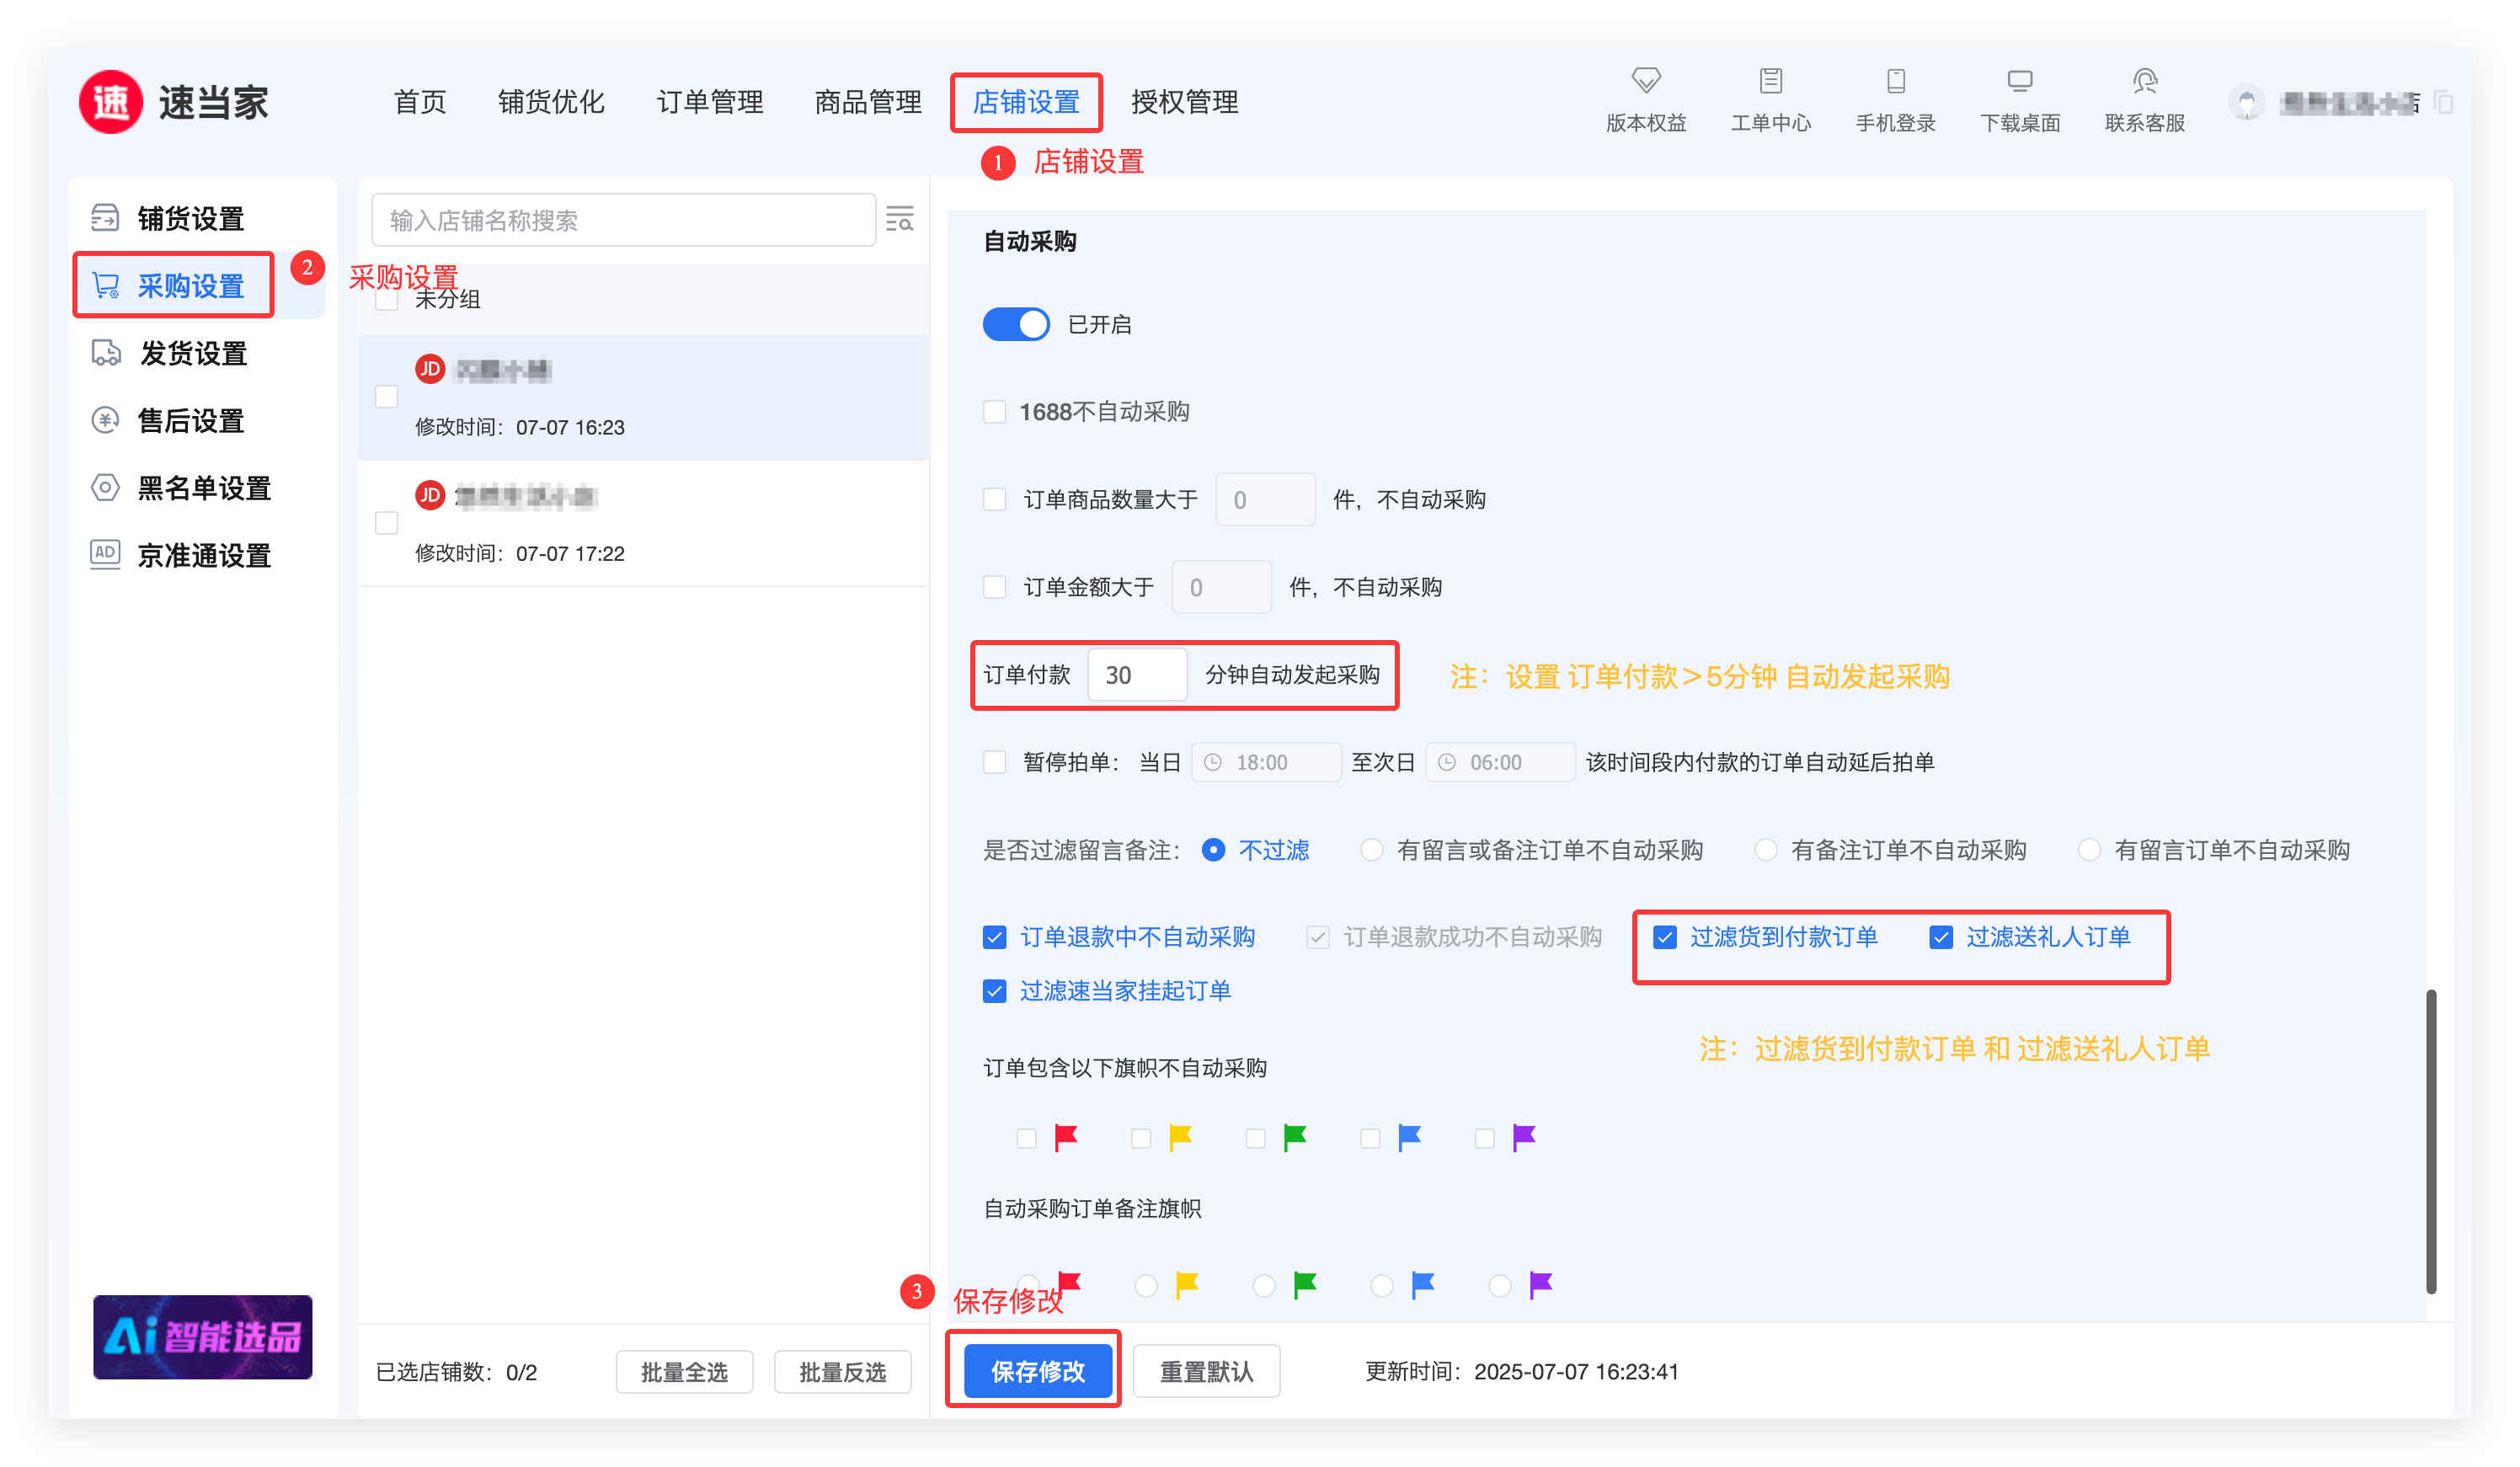Click the 工单中心 document icon
2520x1467 pixels.
pos(1770,81)
